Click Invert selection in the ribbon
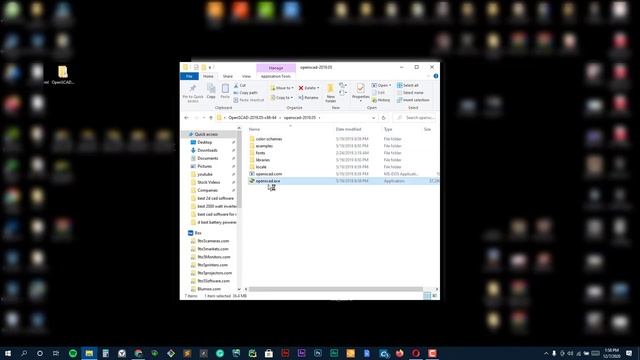Screen dimensions: 640x360 [x=413, y=100]
